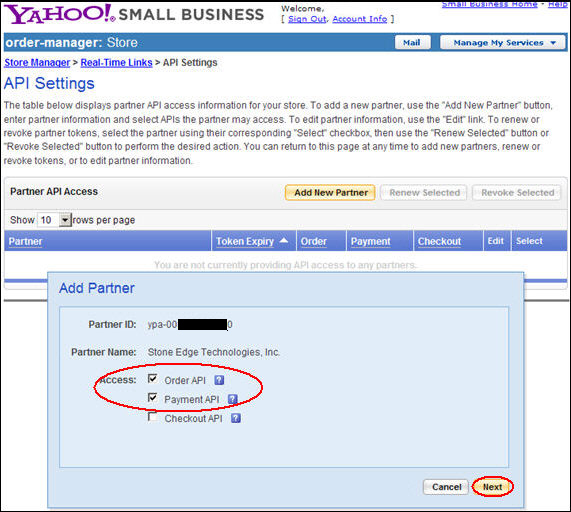The width and height of the screenshot is (571, 512).
Task: Open help icon next to Order API
Action: tap(219, 380)
